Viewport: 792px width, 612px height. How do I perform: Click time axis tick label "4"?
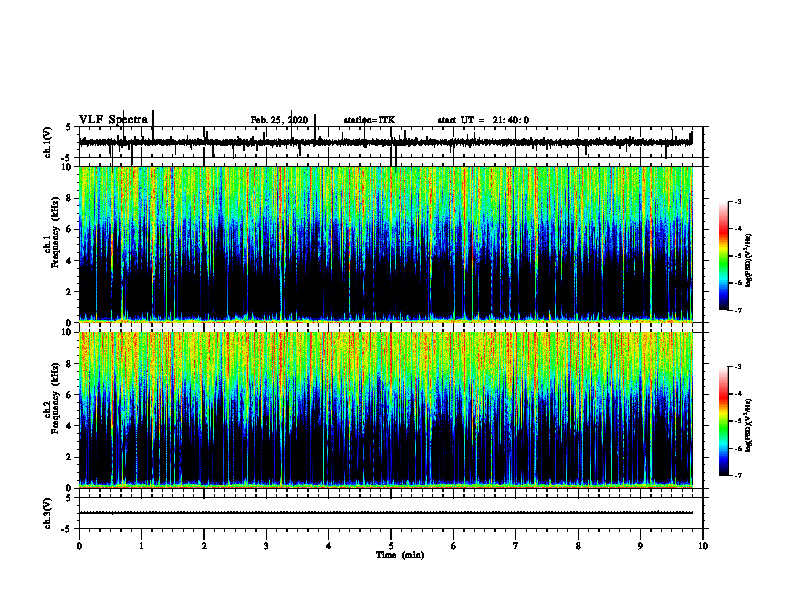329,546
